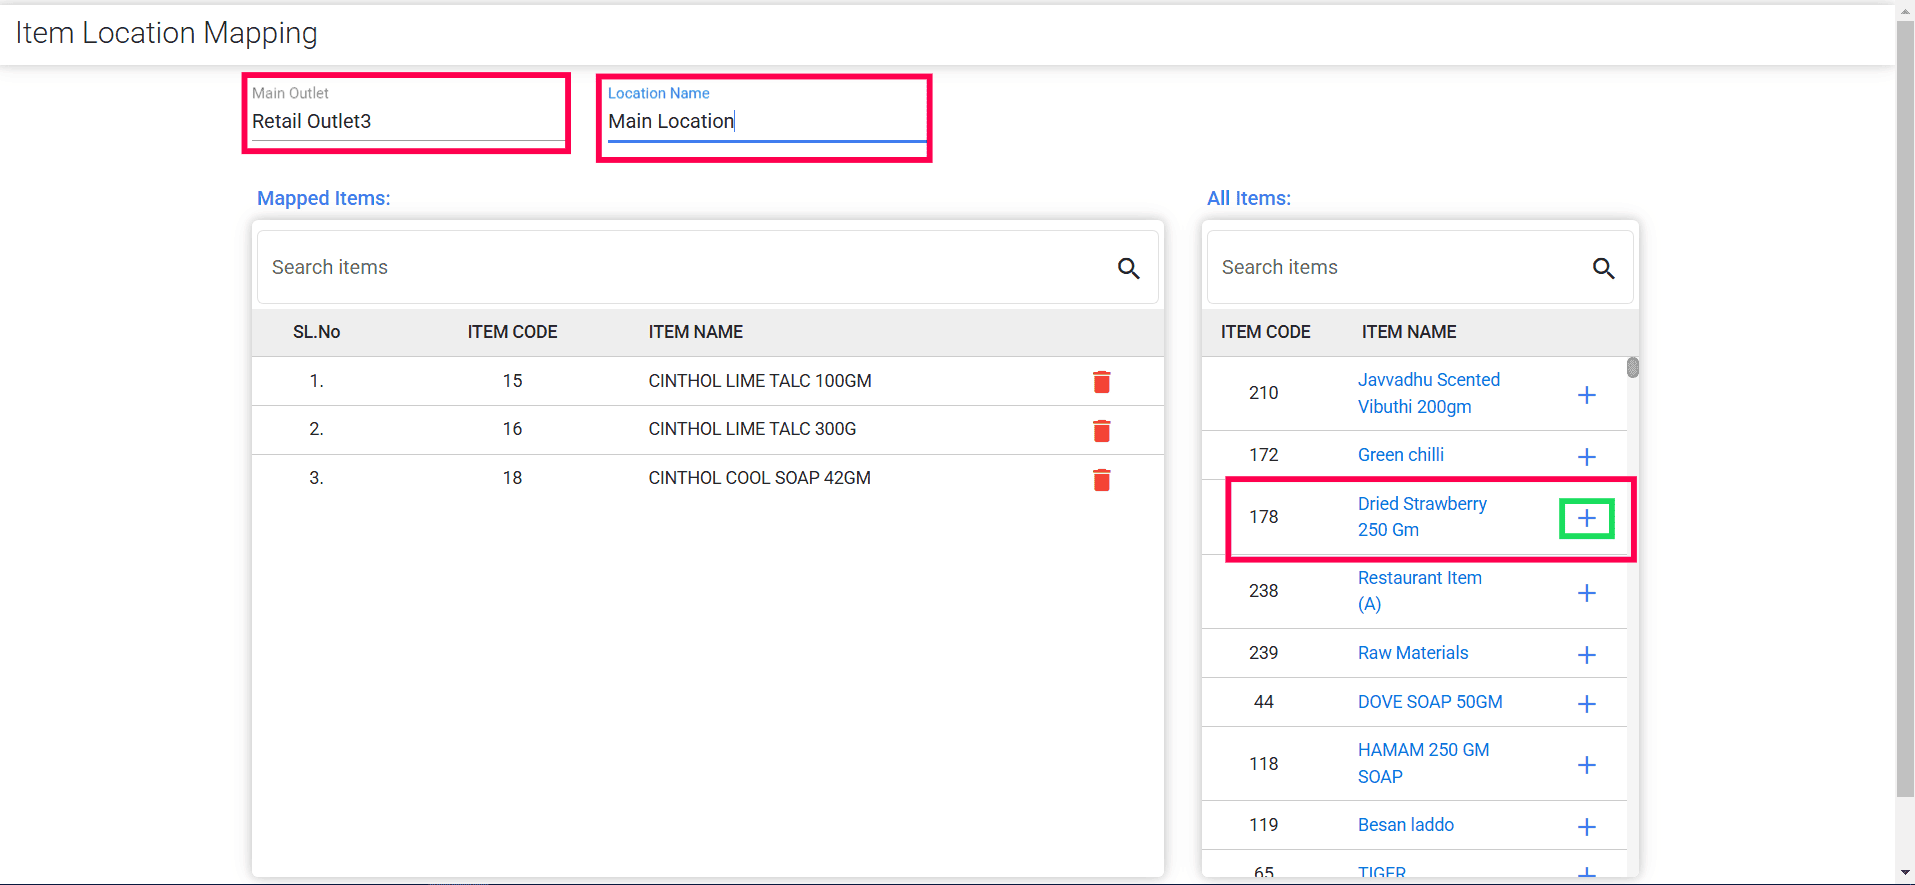The width and height of the screenshot is (1915, 885).
Task: Open the Green chilli item link
Action: point(1400,455)
